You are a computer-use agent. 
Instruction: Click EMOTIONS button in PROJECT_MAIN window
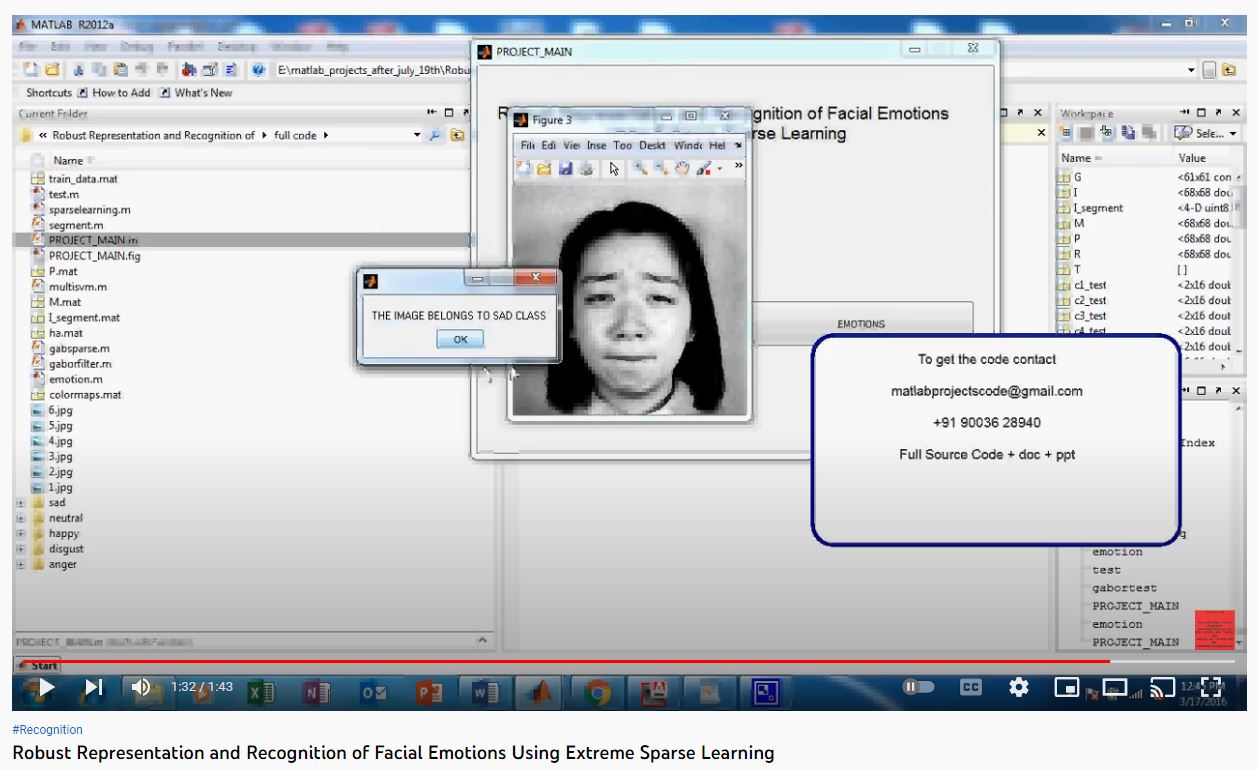click(x=861, y=323)
